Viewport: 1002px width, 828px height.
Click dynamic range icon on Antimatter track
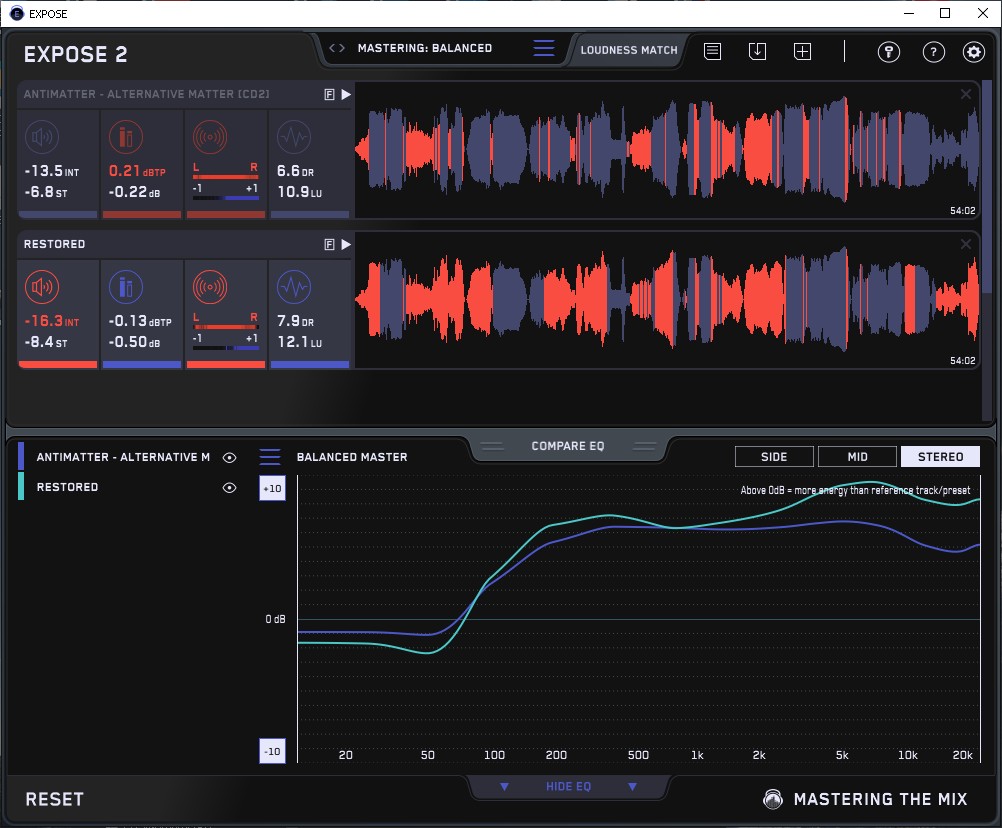[x=294, y=137]
